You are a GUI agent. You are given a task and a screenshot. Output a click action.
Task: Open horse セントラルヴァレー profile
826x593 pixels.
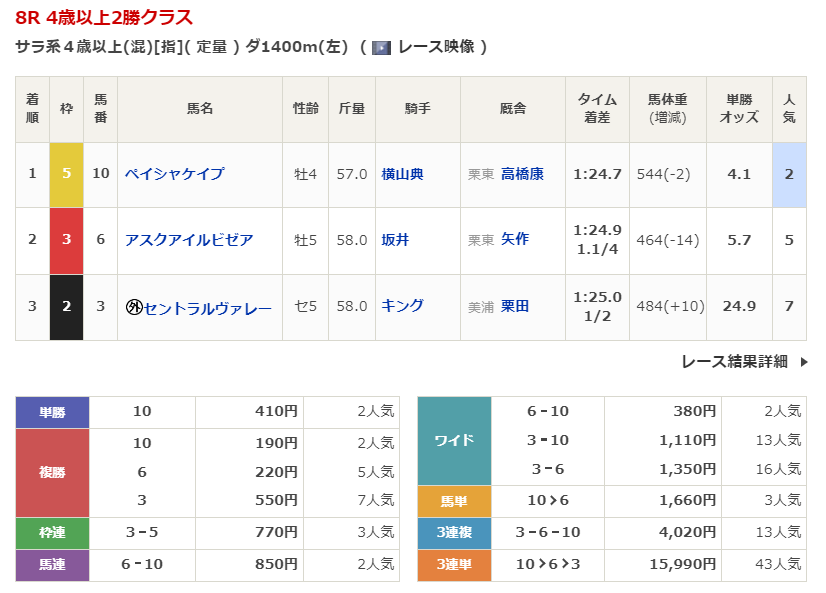point(208,307)
